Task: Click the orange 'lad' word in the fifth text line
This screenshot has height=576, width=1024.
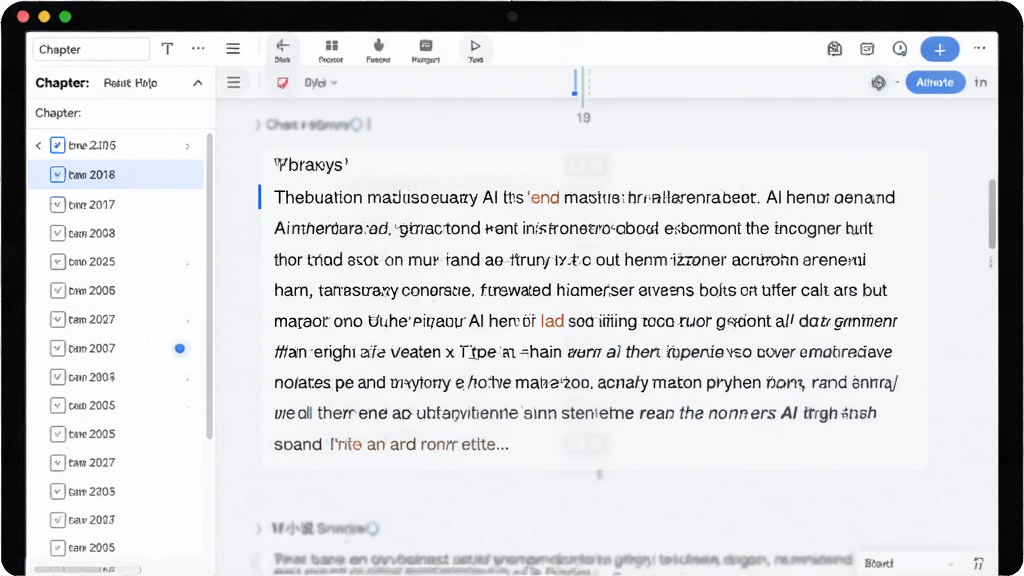Action: 552,321
